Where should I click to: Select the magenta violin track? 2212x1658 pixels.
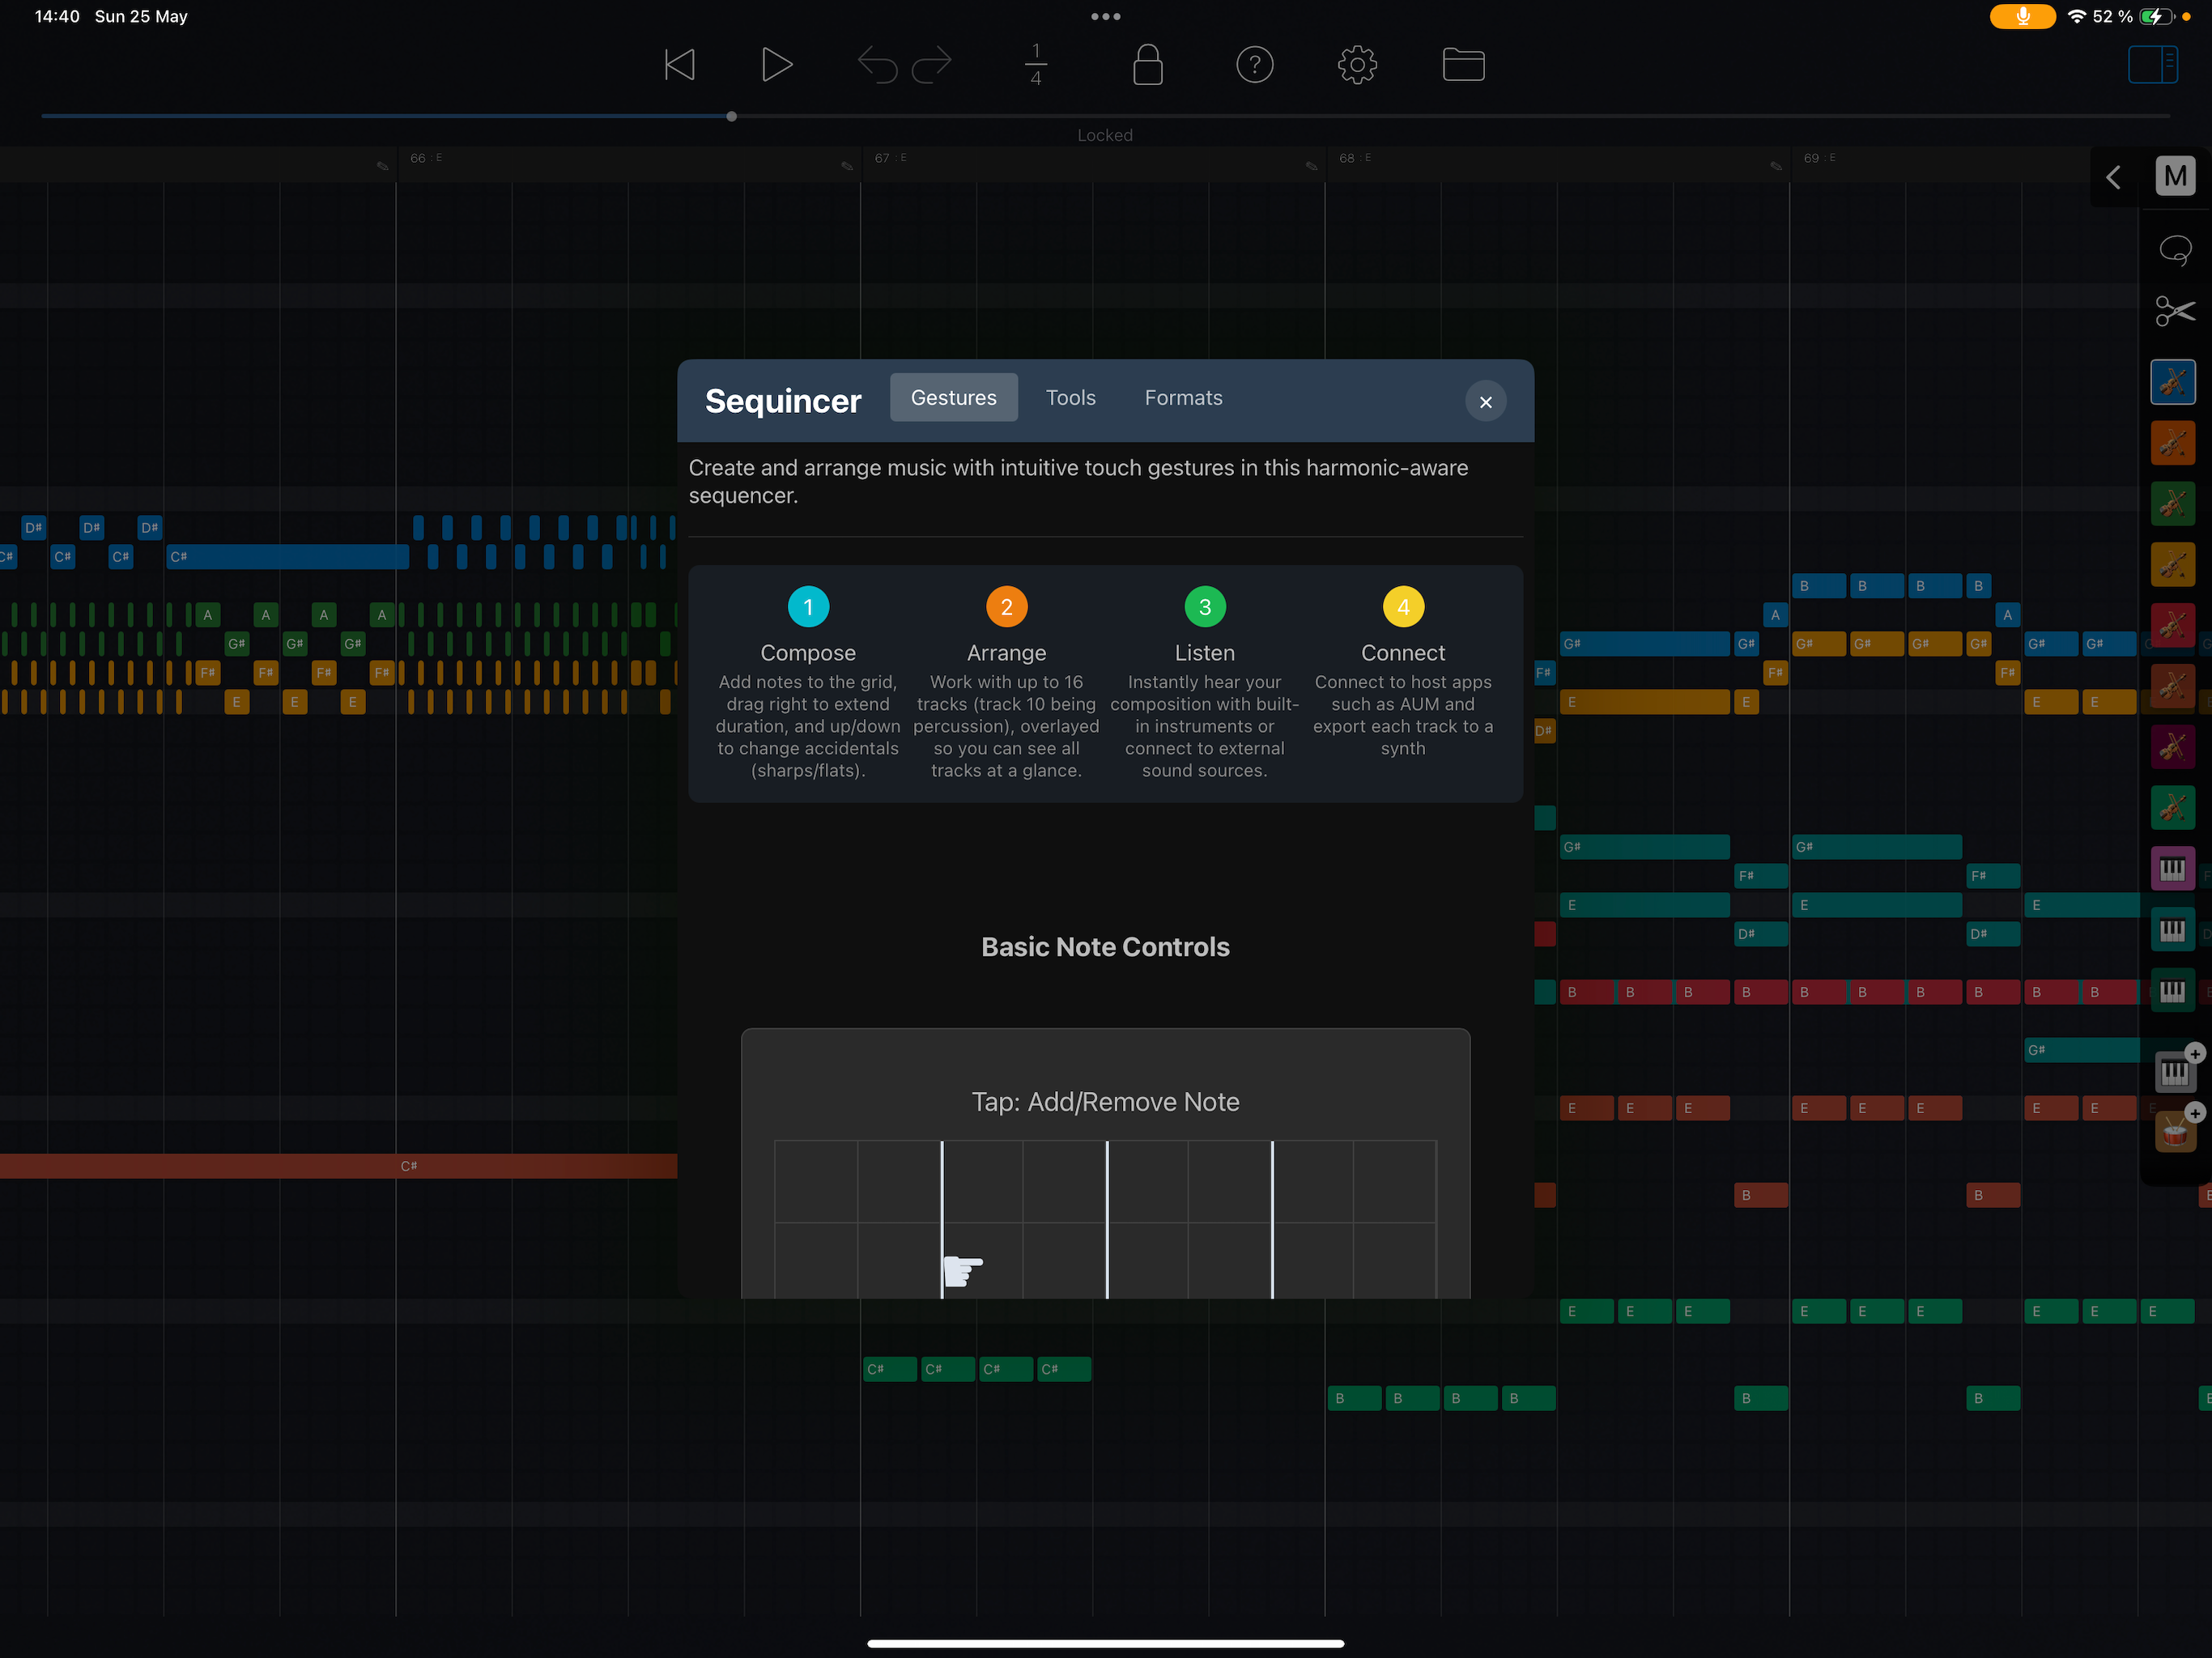pos(2173,747)
